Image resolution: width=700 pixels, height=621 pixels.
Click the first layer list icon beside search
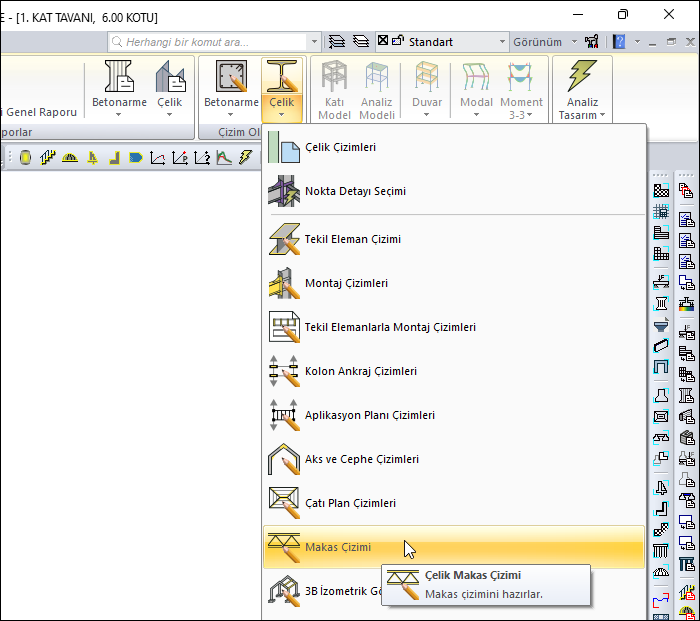pyautogui.click(x=337, y=42)
